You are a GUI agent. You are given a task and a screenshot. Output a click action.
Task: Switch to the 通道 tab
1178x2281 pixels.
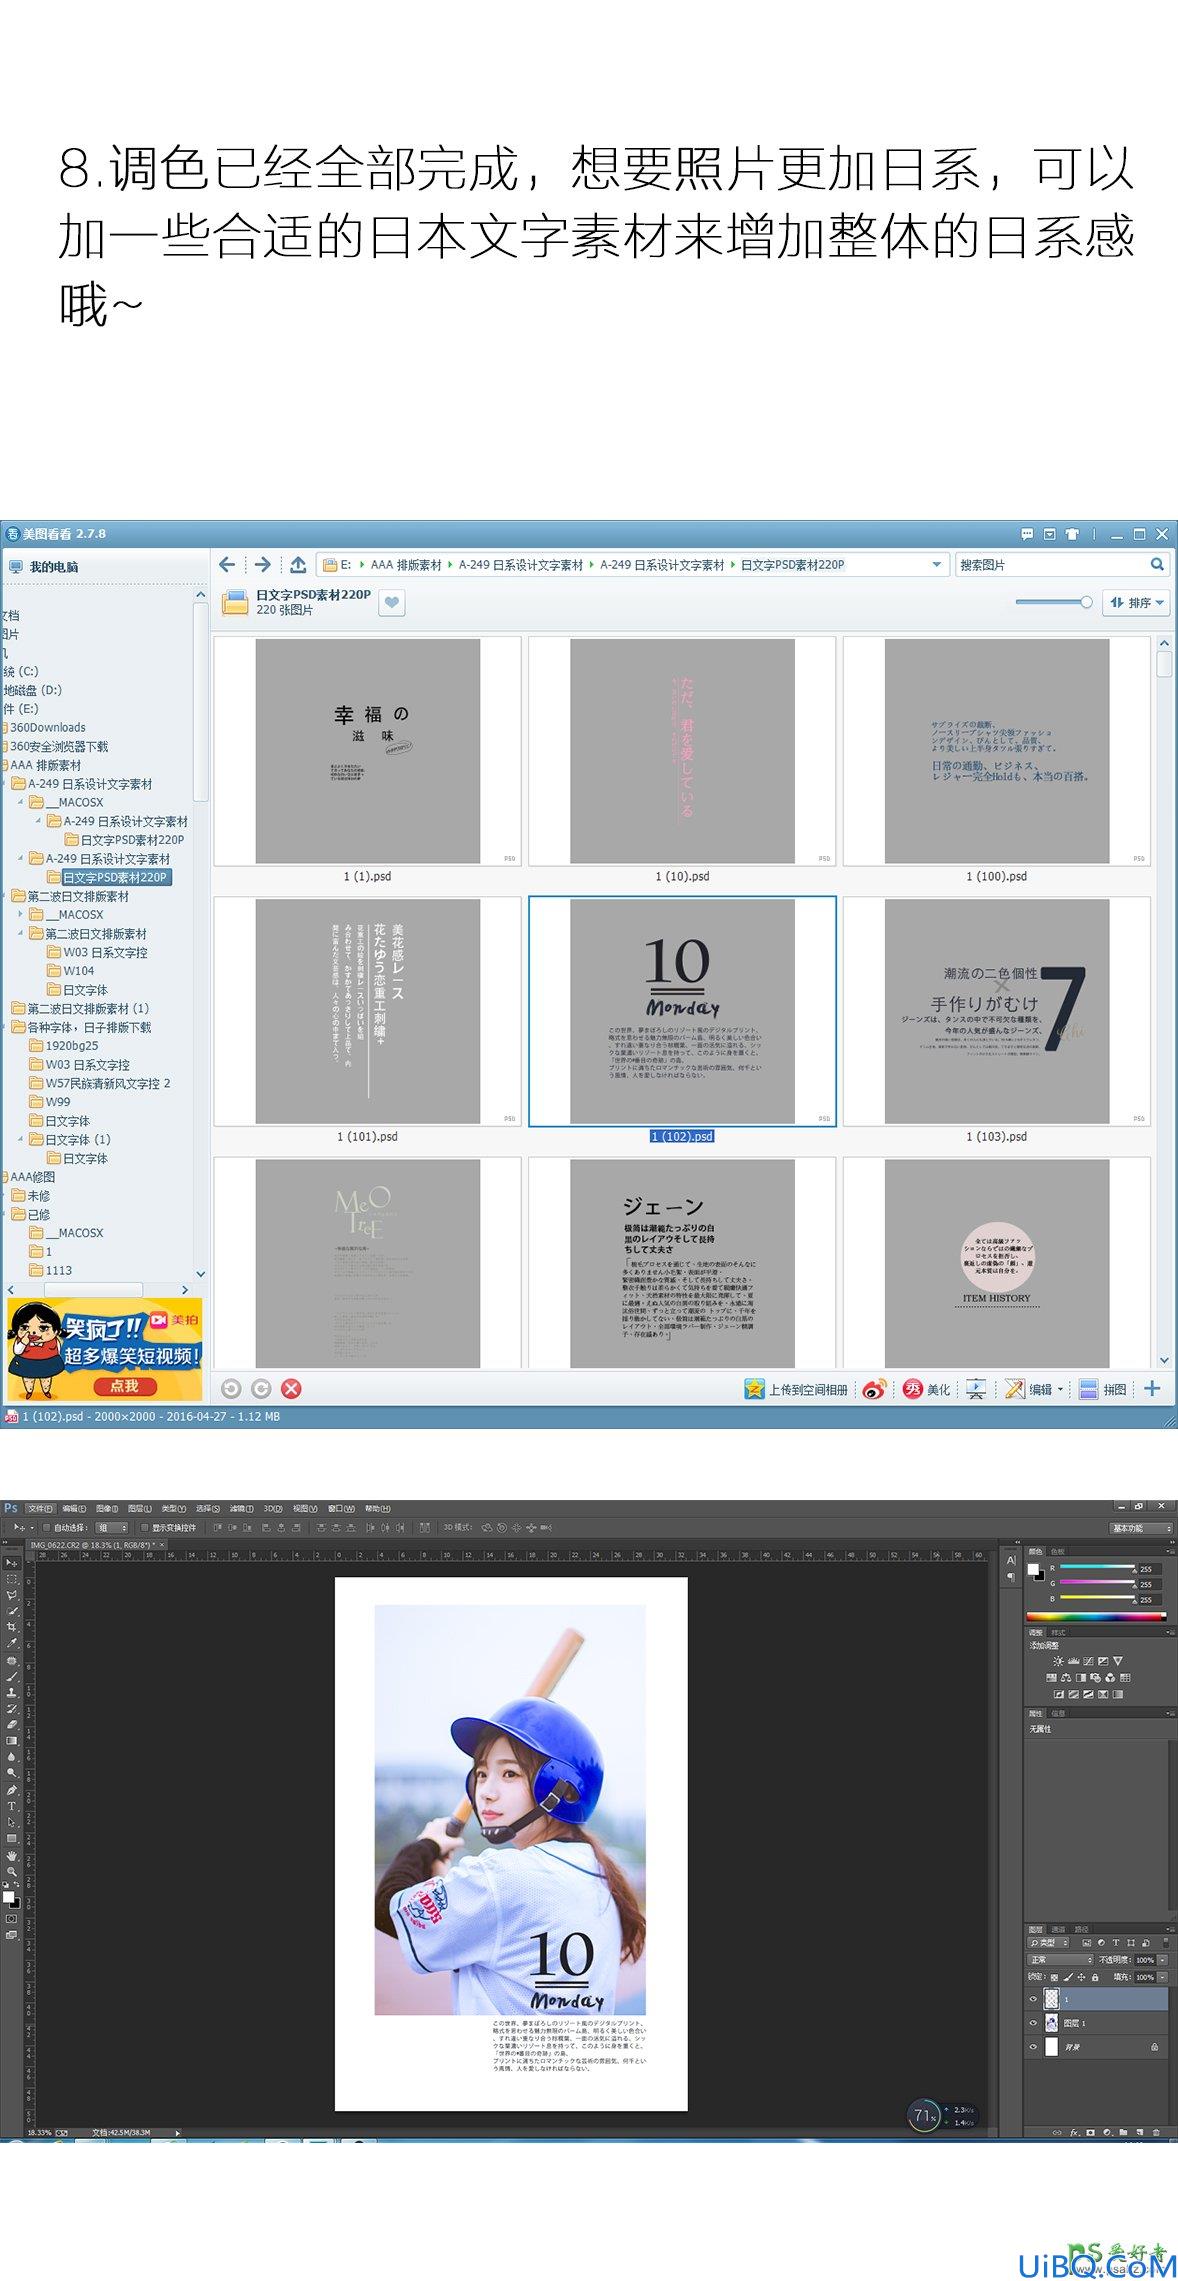pyautogui.click(x=1058, y=1930)
